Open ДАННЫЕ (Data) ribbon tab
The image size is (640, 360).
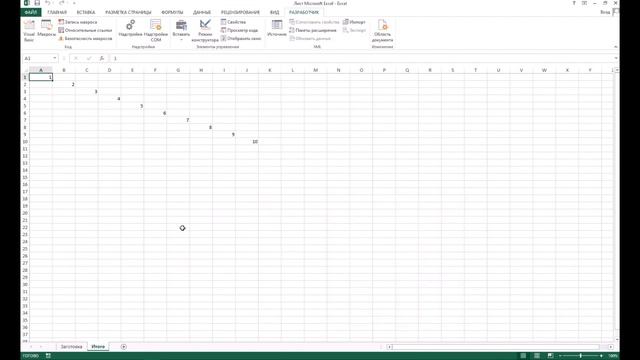coord(202,12)
